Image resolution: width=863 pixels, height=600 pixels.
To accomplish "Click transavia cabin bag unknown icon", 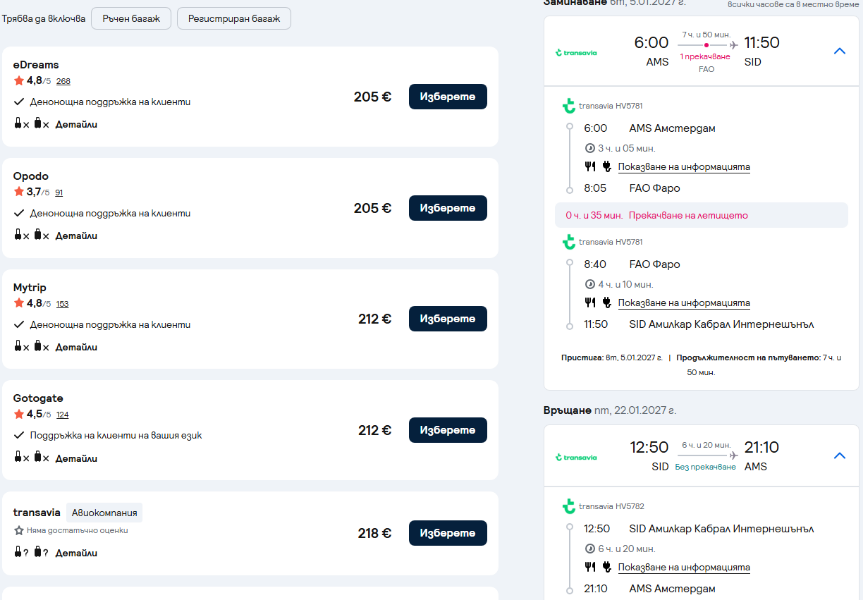I will [x=18, y=552].
